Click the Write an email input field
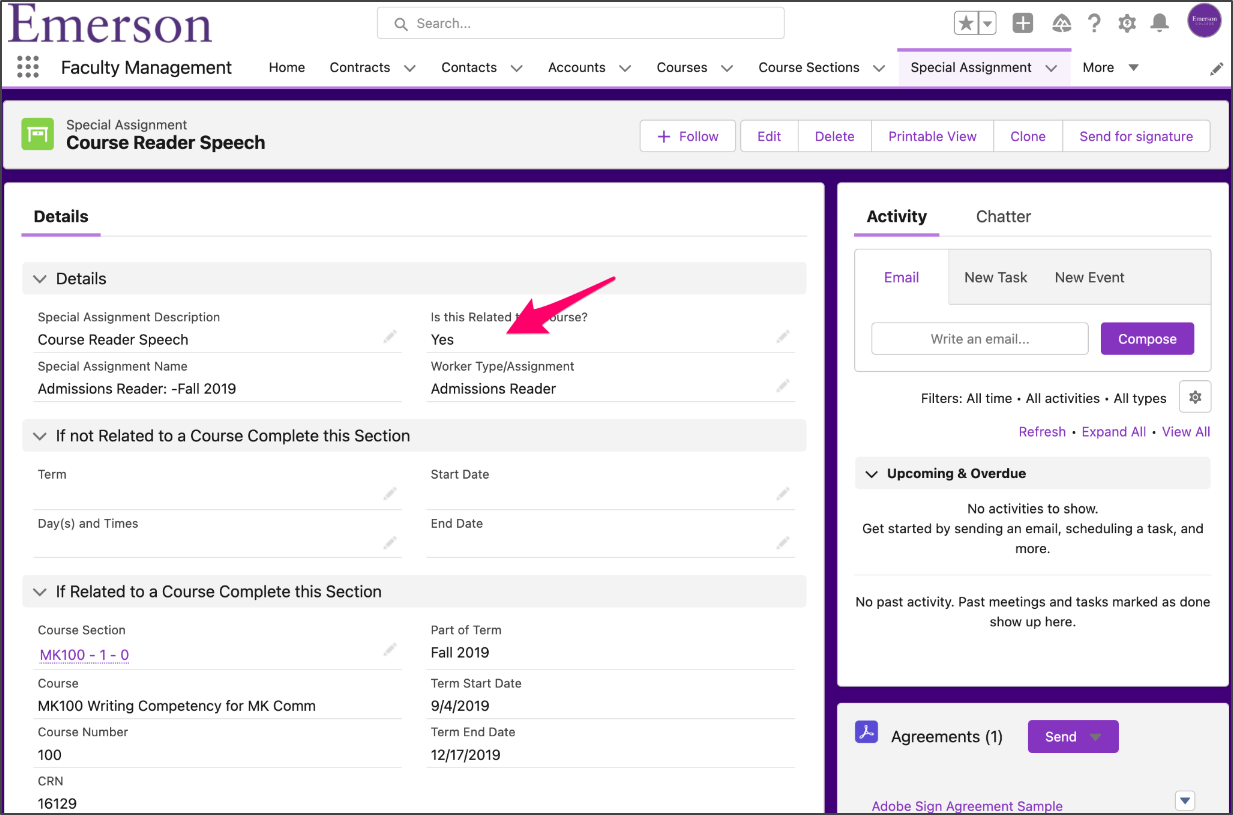 click(x=980, y=338)
